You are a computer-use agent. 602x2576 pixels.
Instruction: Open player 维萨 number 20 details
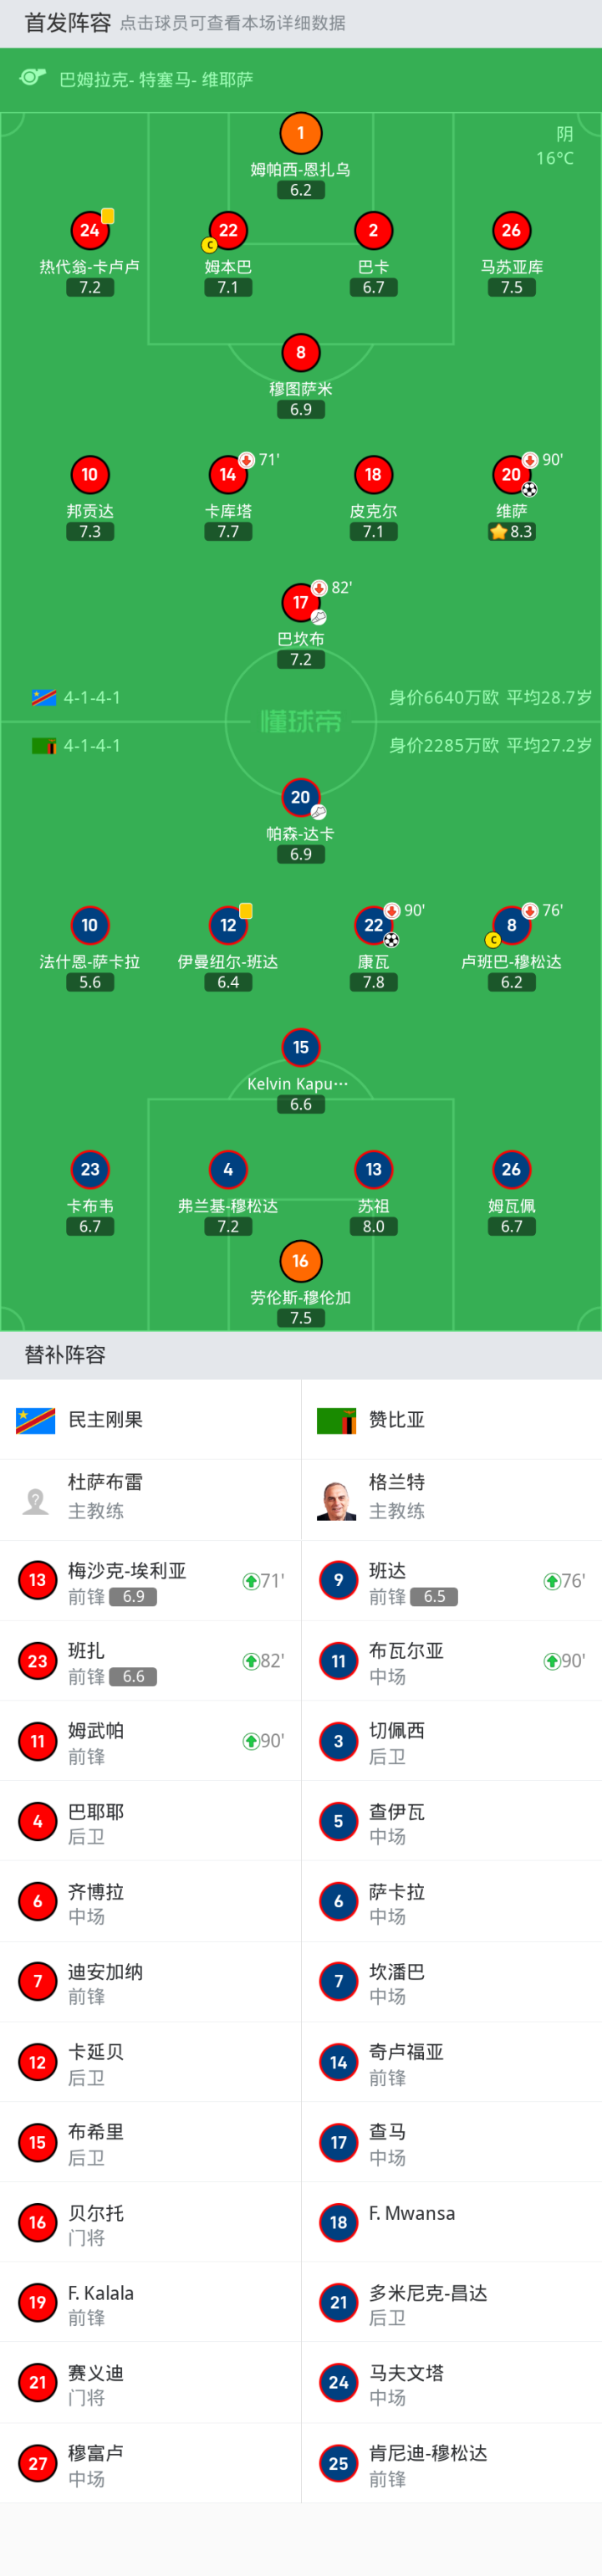pos(511,475)
